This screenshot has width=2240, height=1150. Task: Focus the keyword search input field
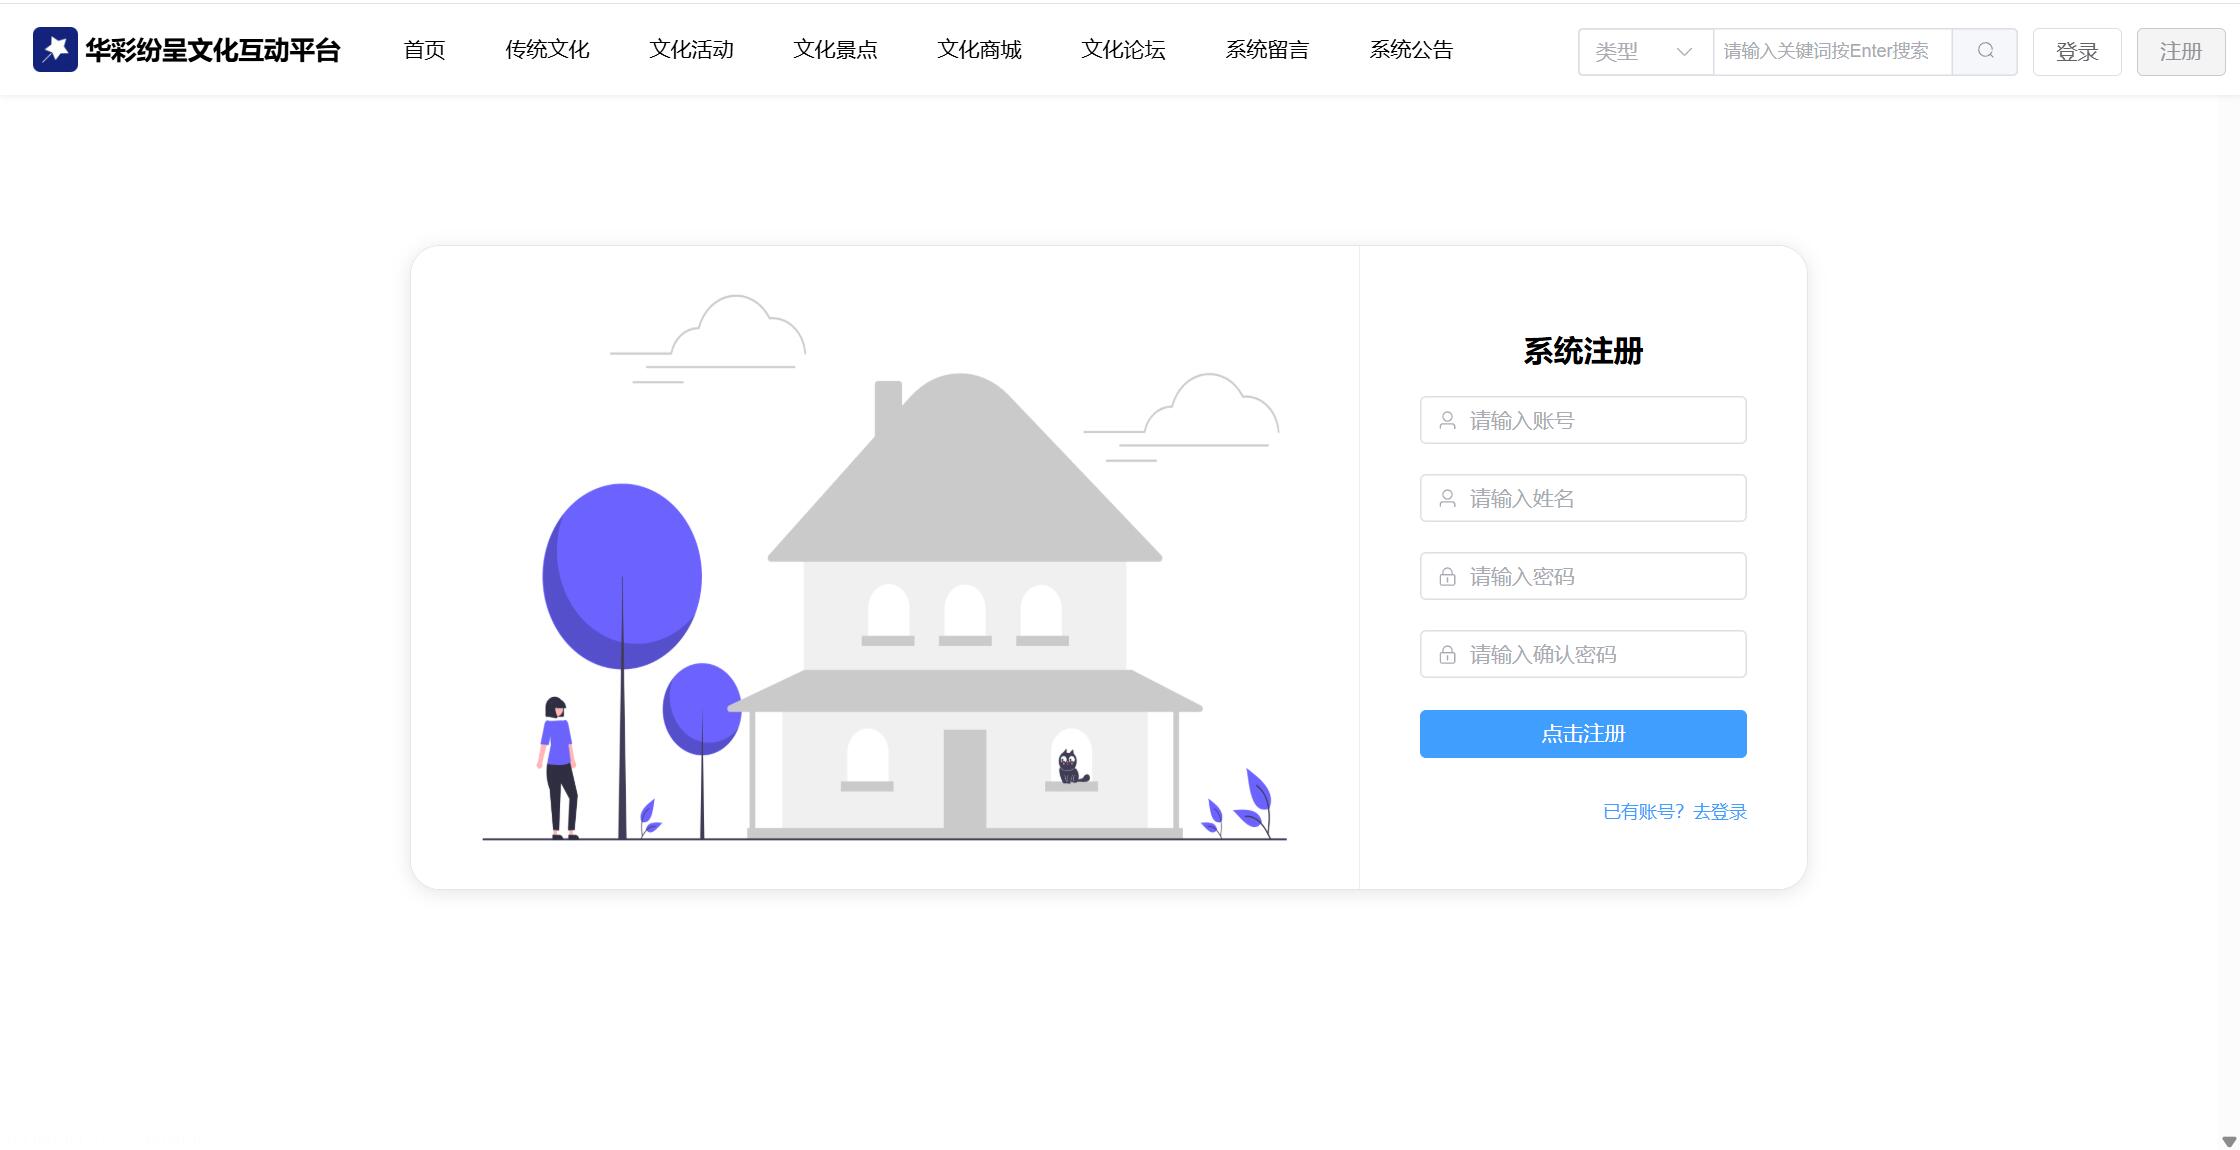click(1831, 51)
